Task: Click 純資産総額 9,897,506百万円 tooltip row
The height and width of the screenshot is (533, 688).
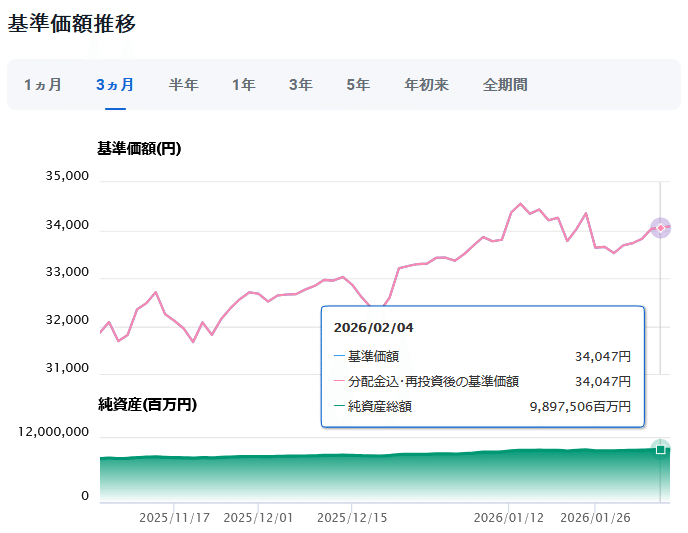Action: [482, 406]
